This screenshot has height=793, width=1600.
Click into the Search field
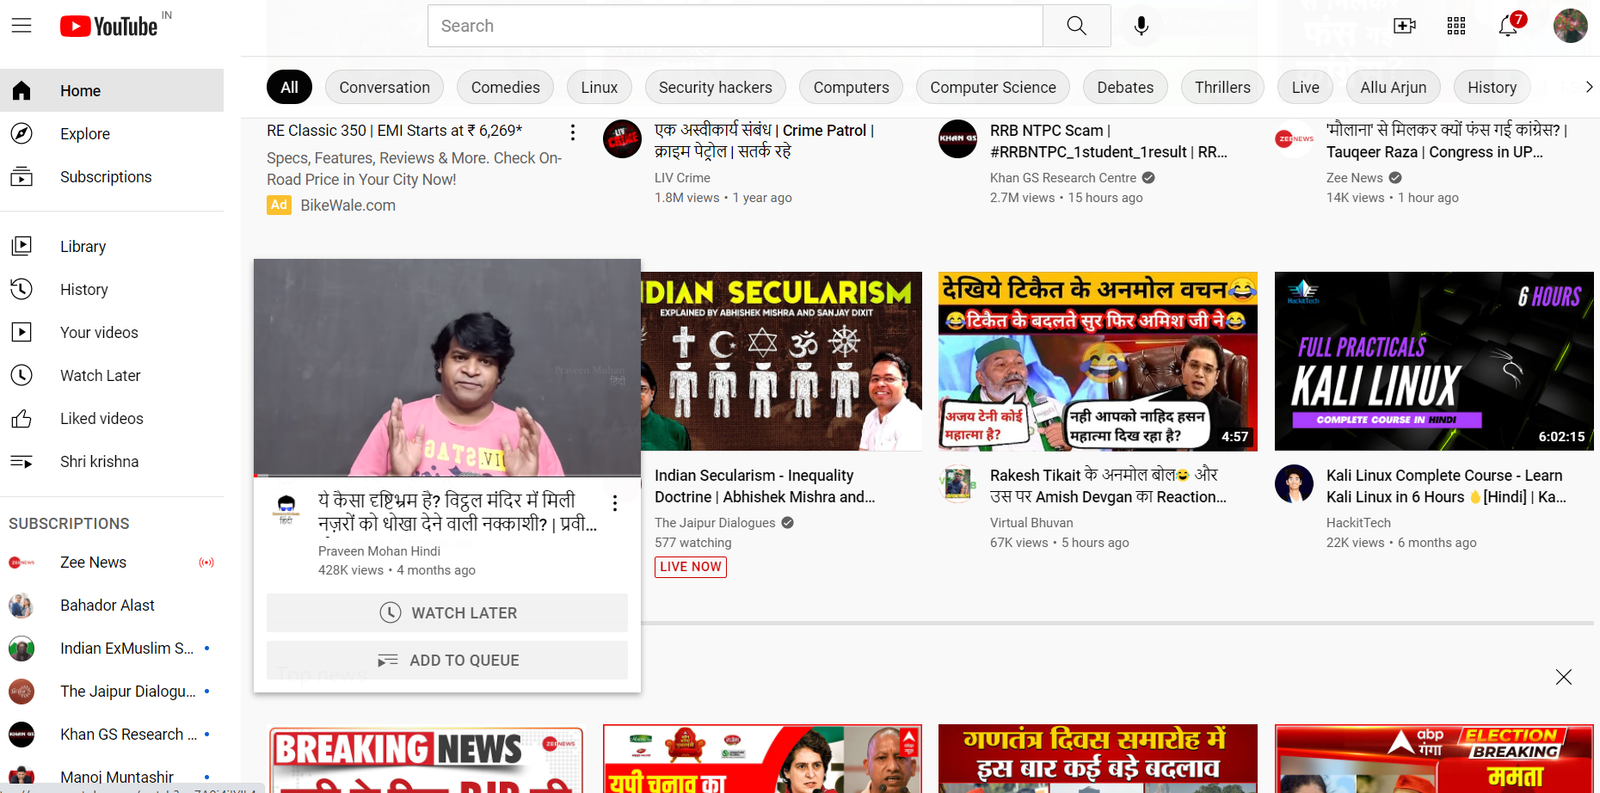pyautogui.click(x=735, y=26)
